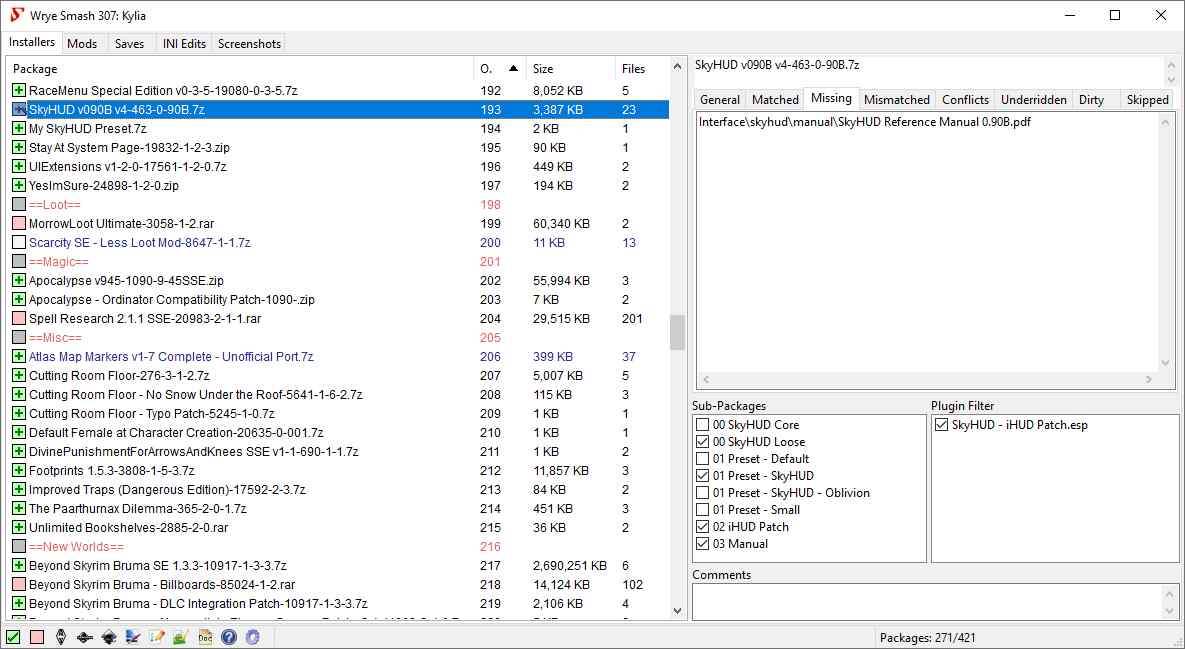Open the Conflicts tab
This screenshot has height=649, width=1185.
click(965, 99)
